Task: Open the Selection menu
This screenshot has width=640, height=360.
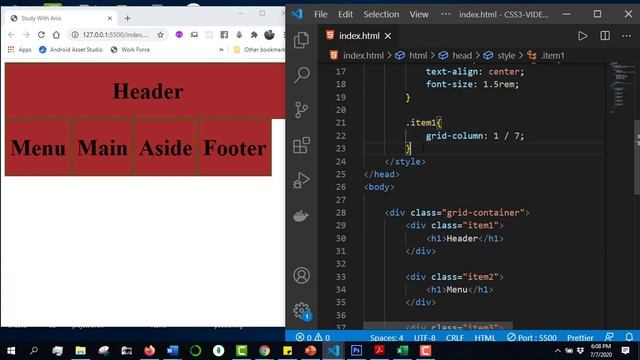Action: pyautogui.click(x=381, y=14)
